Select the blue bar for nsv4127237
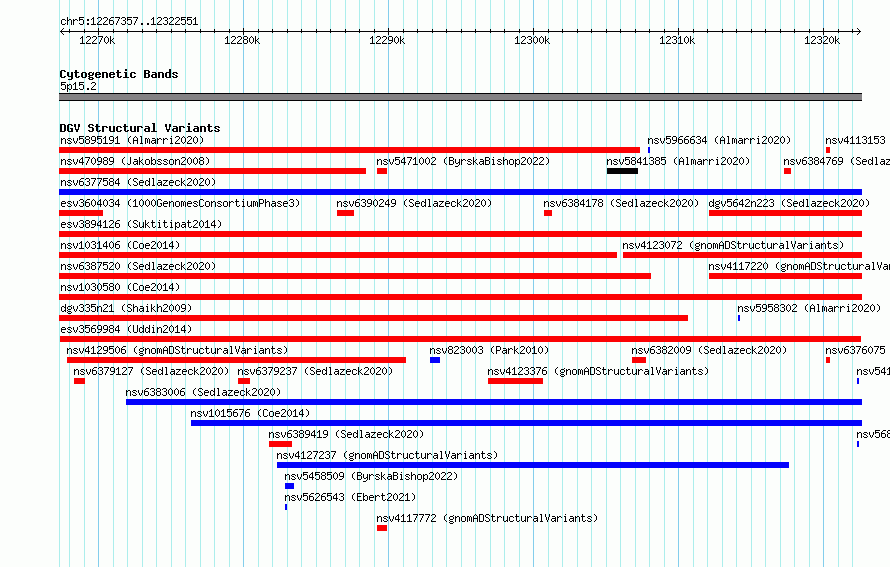The image size is (890, 567). tap(533, 465)
